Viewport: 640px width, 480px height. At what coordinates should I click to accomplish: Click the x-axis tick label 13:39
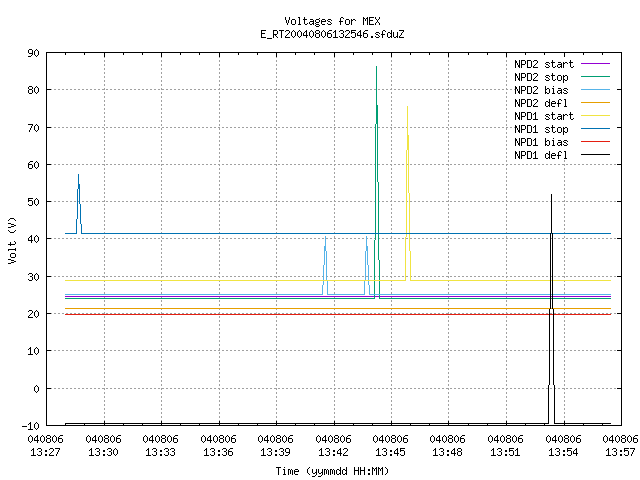coord(276,452)
